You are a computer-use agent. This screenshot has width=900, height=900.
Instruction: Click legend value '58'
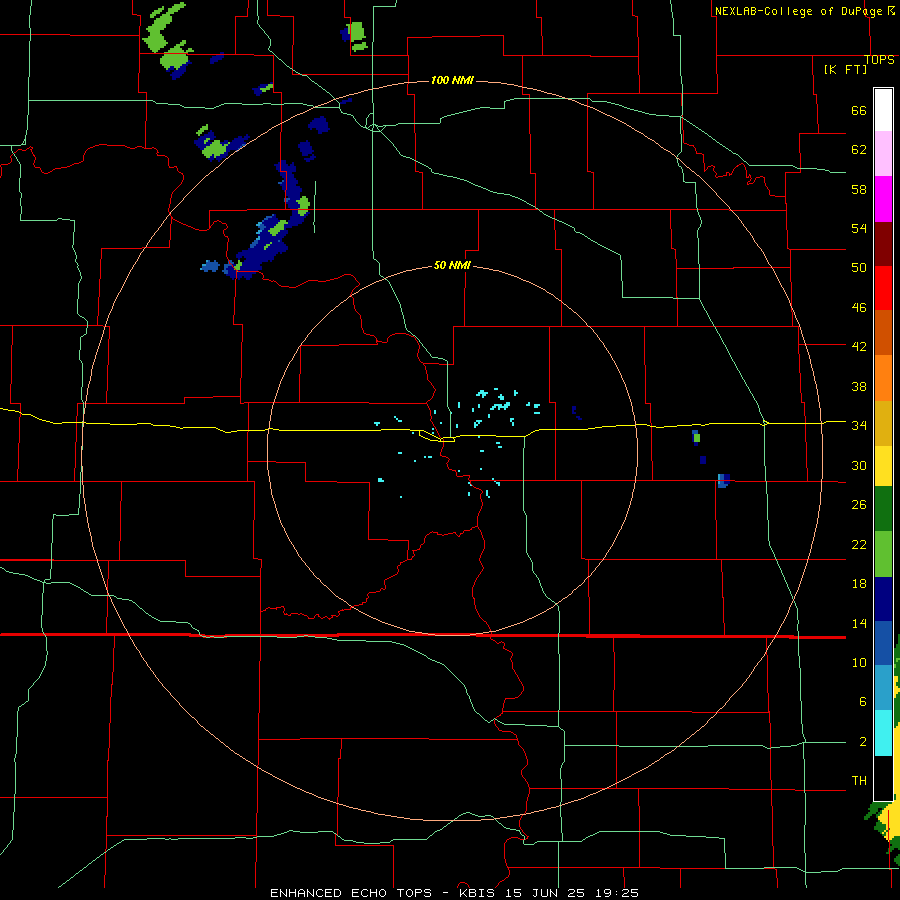[x=859, y=189]
